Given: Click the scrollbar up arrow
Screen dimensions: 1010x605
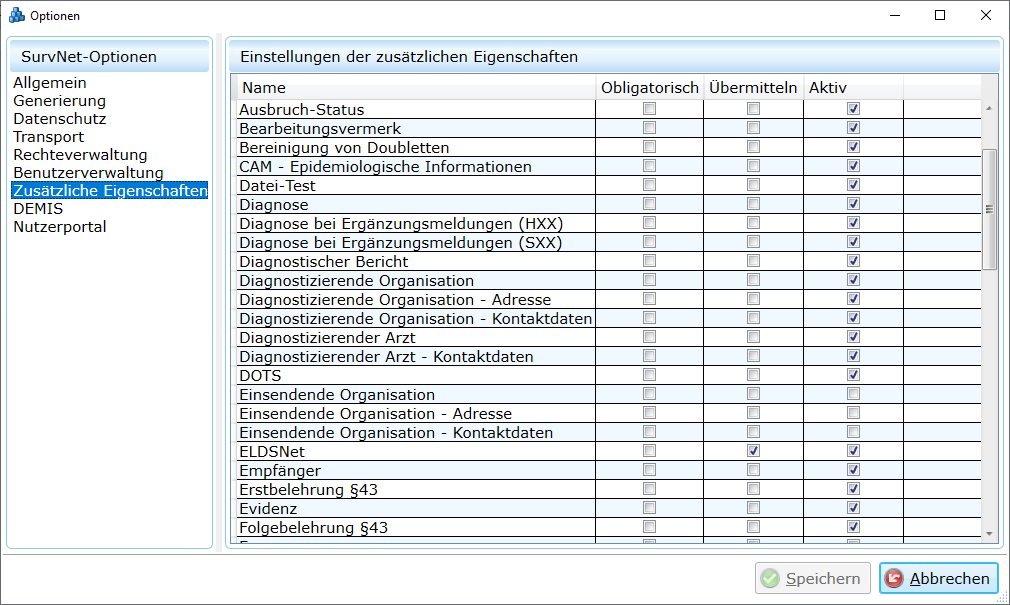Looking at the screenshot, I should click(x=989, y=108).
